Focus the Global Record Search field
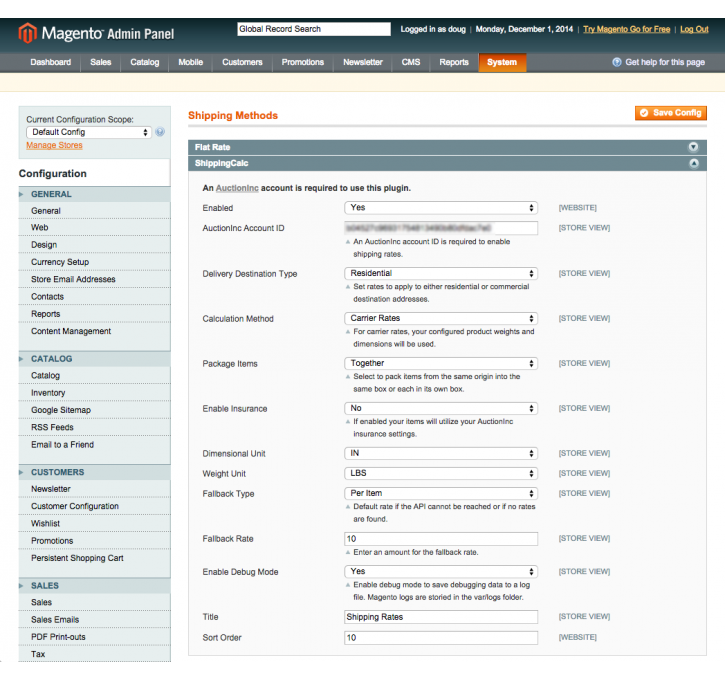725x680 pixels. pos(314,29)
